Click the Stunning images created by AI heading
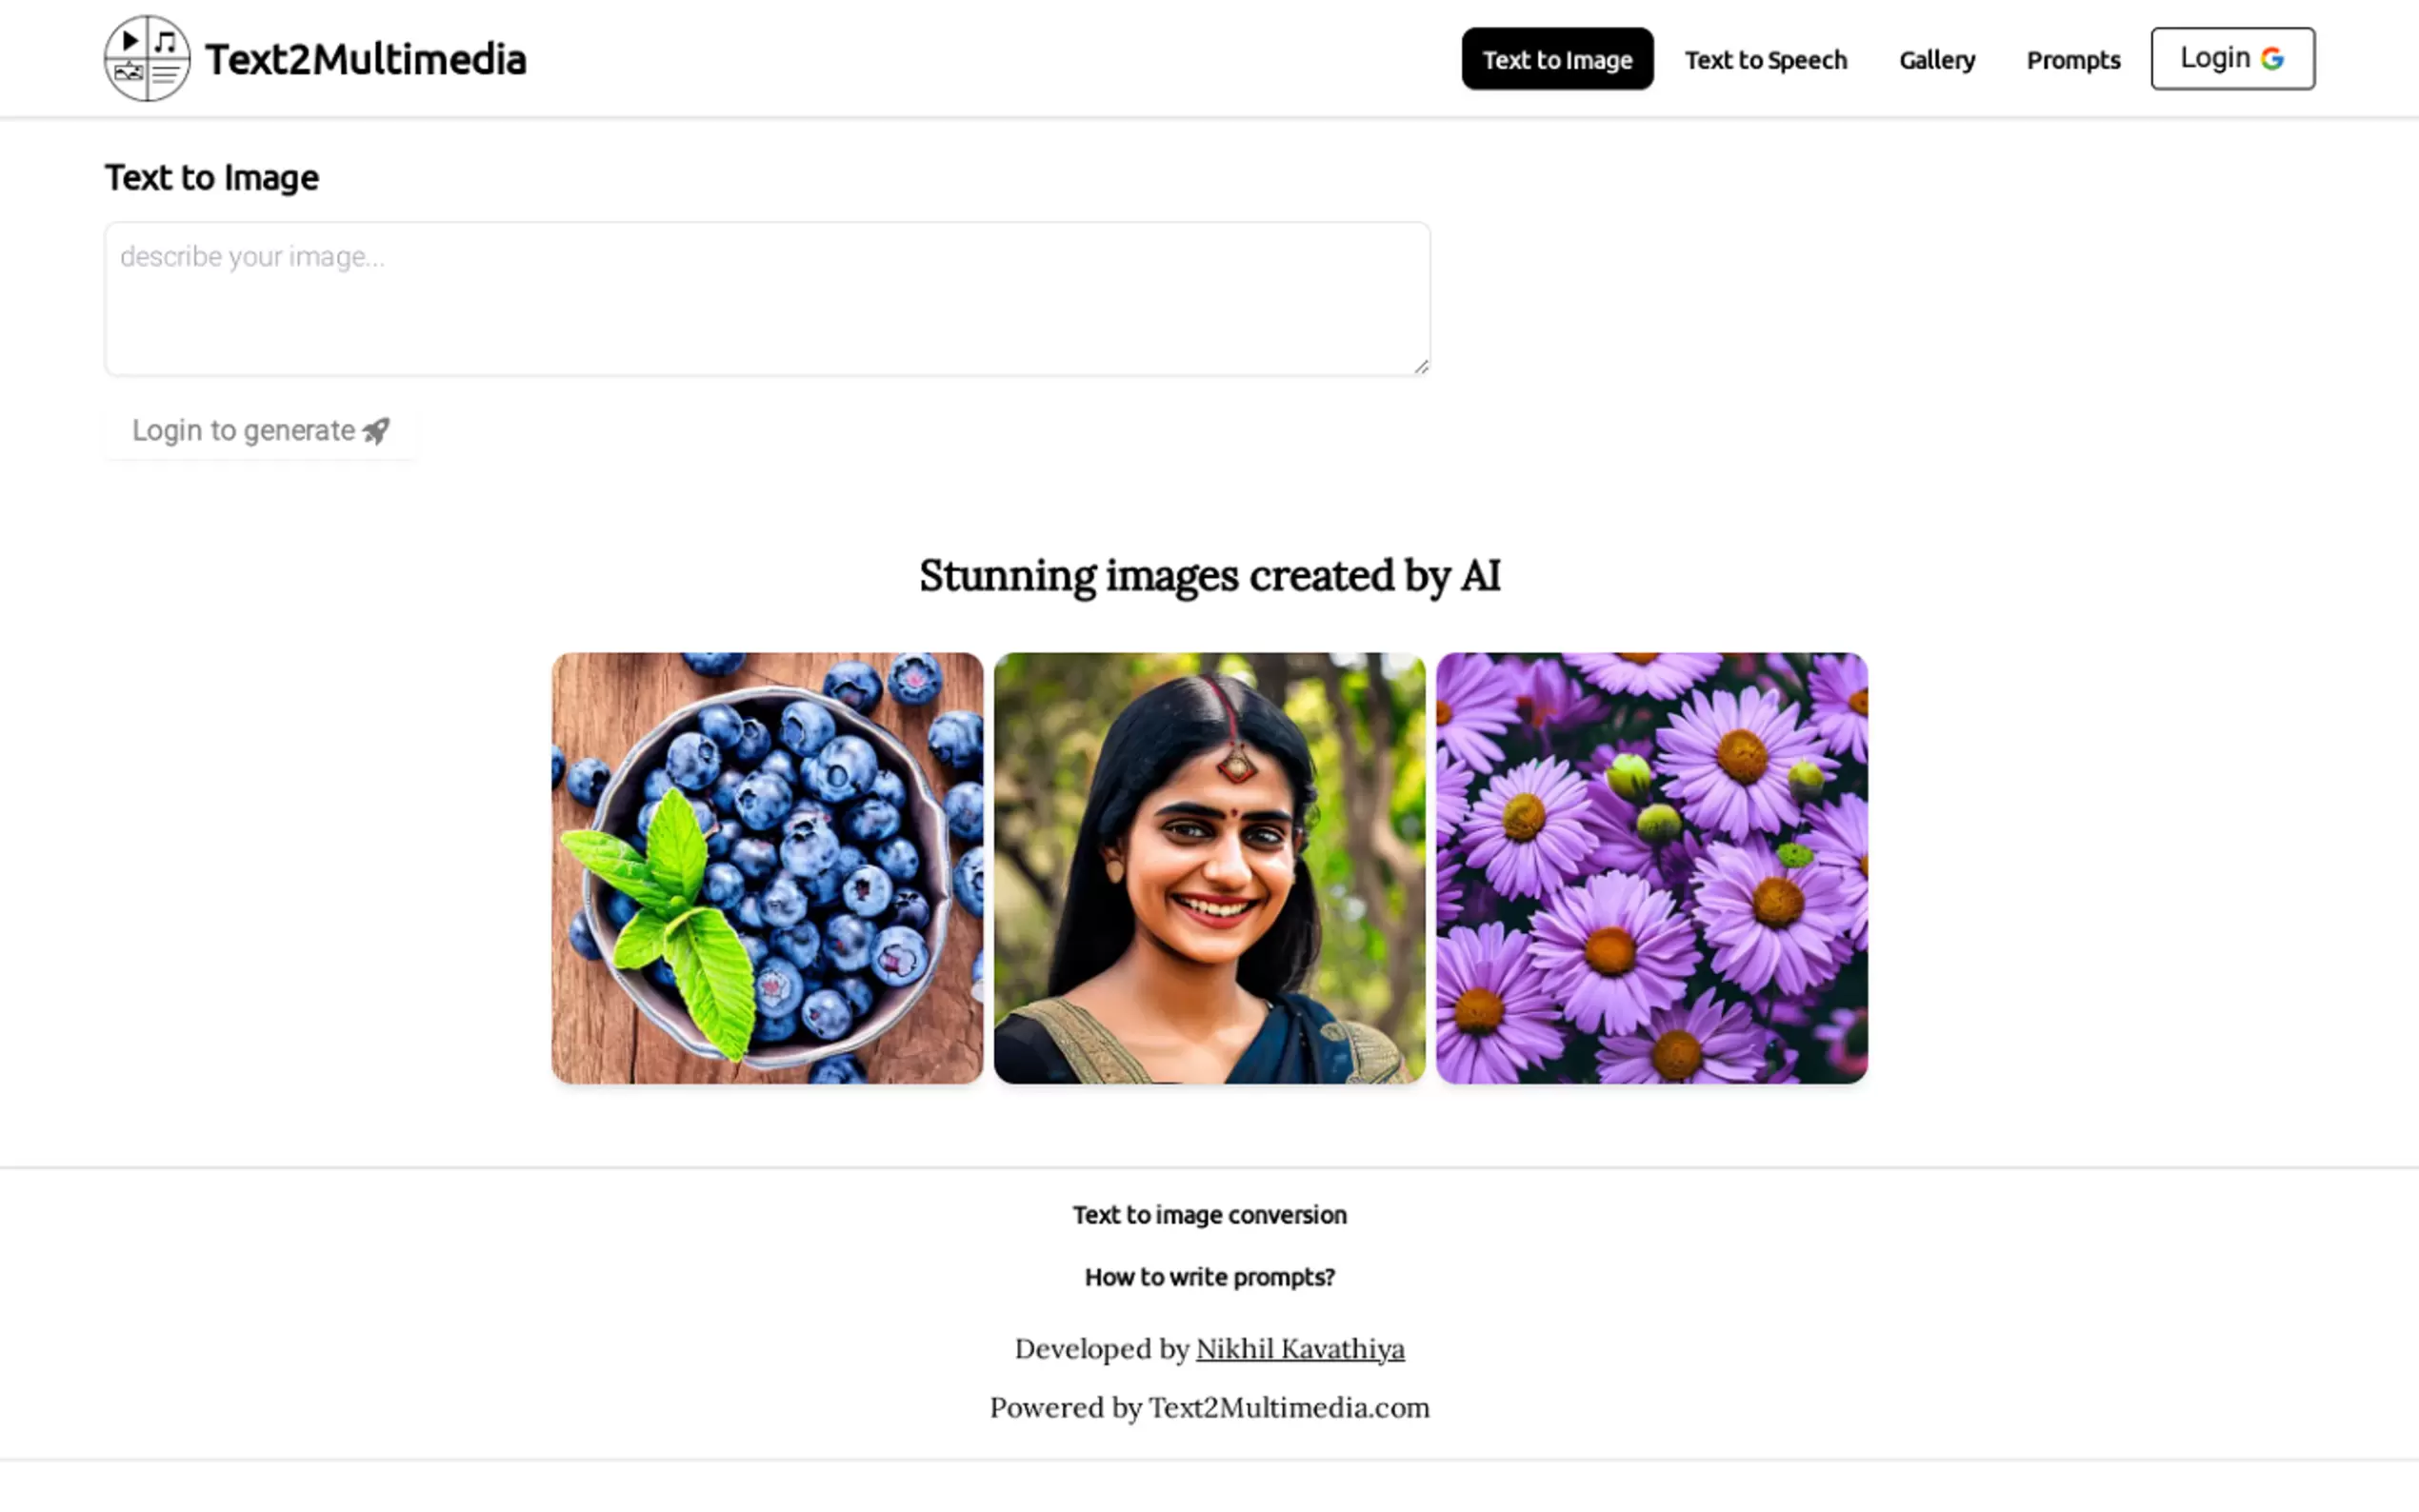Image resolution: width=2419 pixels, height=1512 pixels. (1209, 576)
